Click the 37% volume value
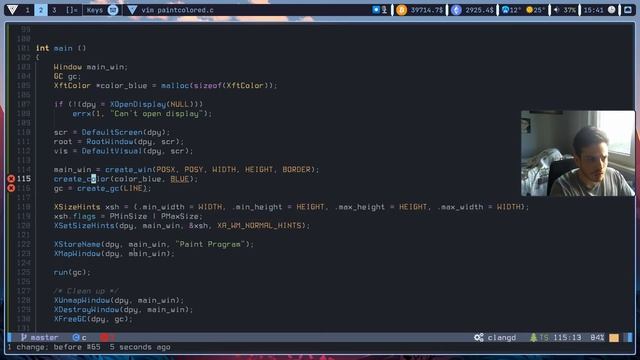This screenshot has width=640, height=360. click(569, 10)
